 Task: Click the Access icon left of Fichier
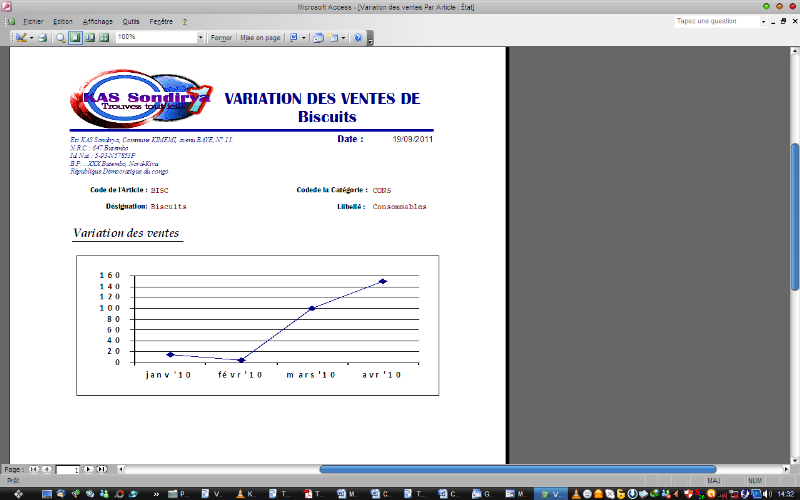(10, 21)
